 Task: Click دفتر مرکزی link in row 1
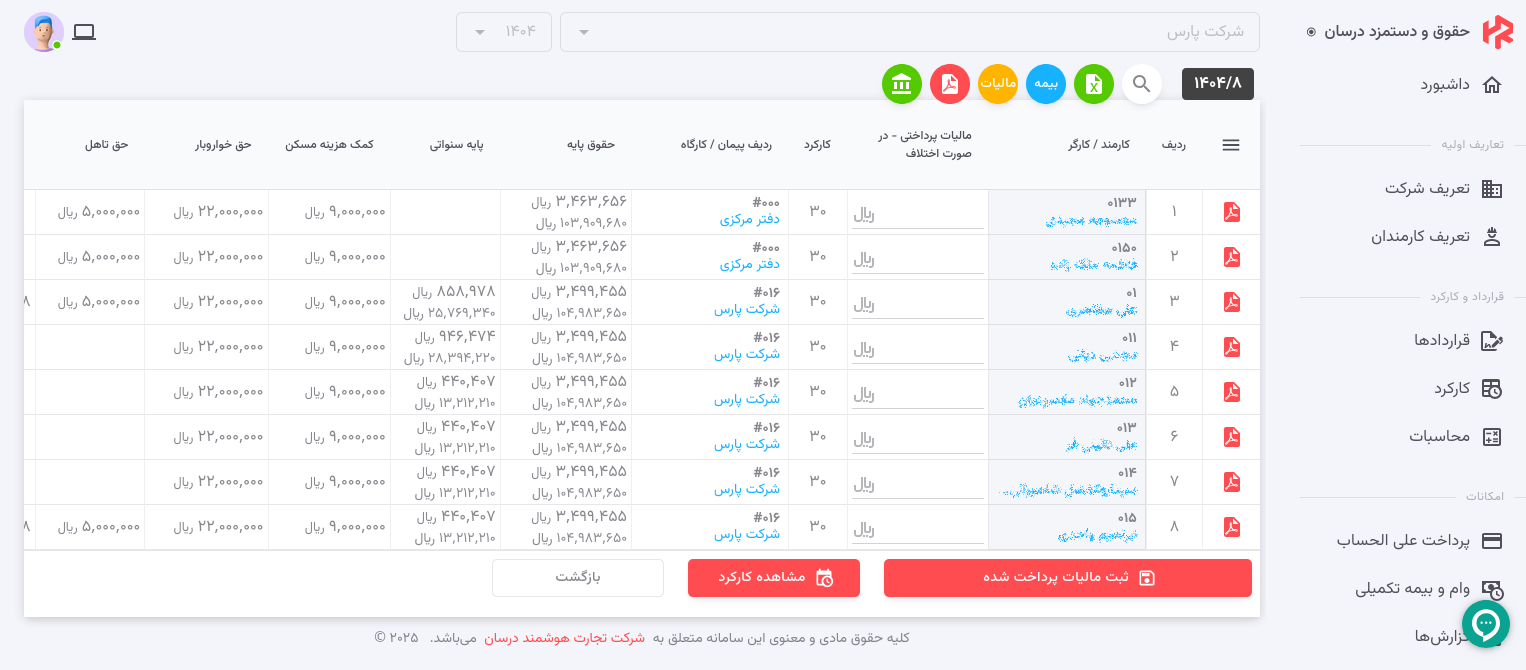(x=749, y=220)
